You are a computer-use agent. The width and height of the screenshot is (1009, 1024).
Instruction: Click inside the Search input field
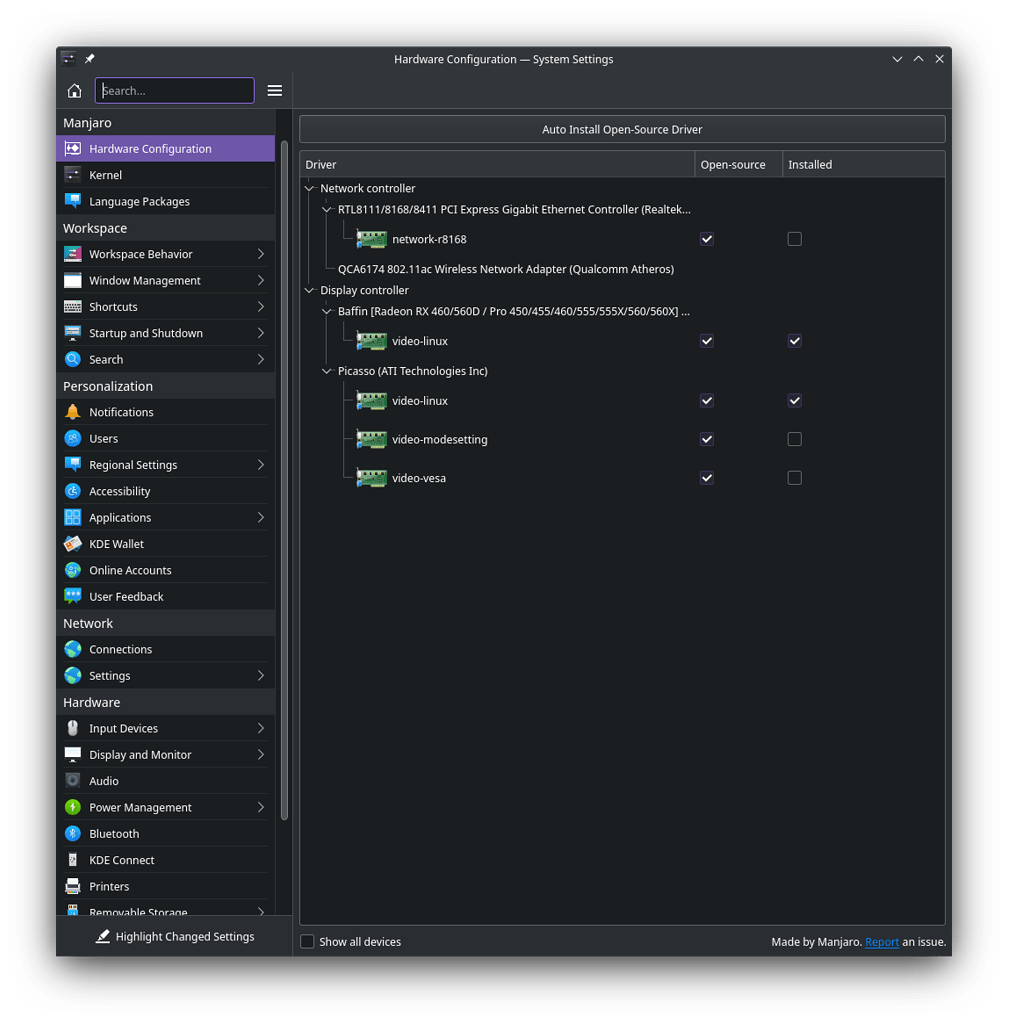pos(175,91)
